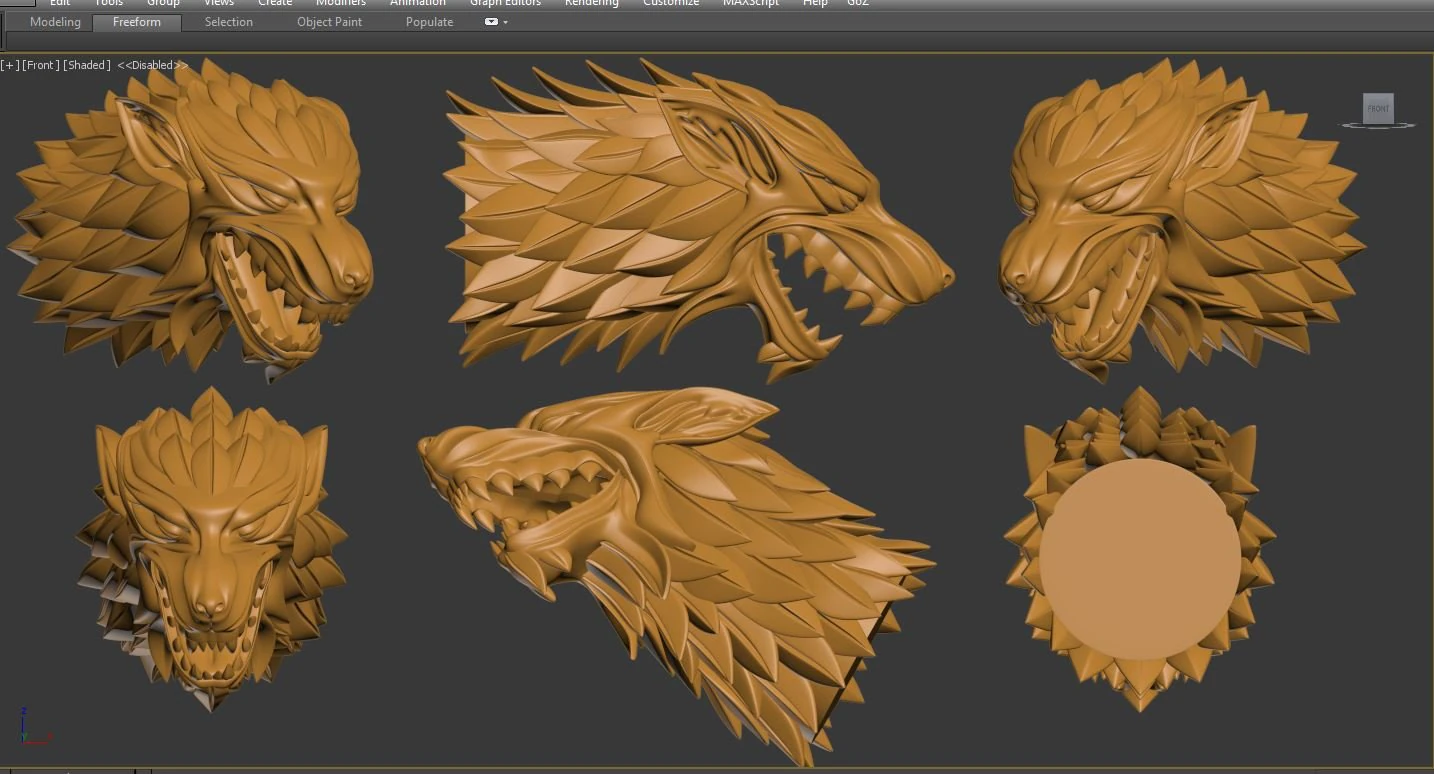Open the viewport general menu via [+]

tap(11, 64)
